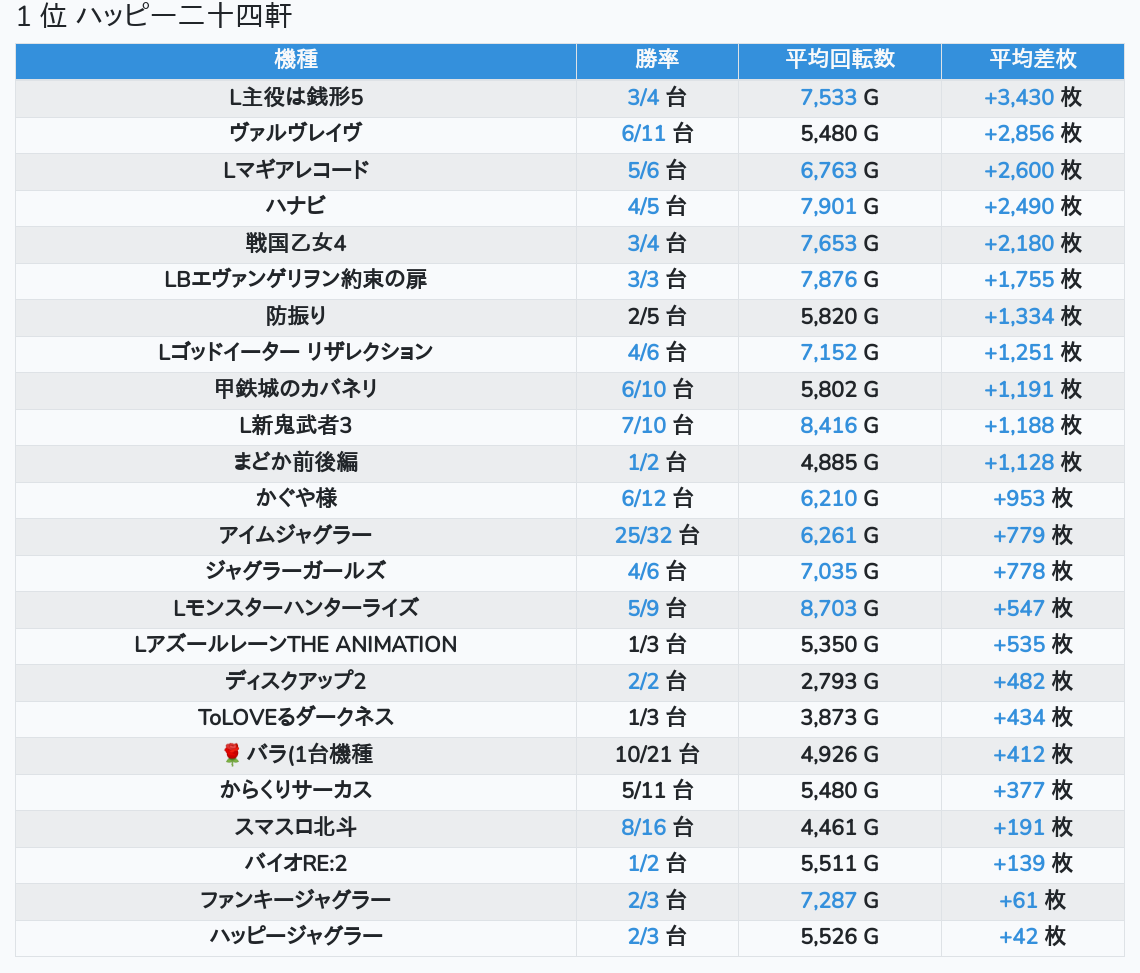Click the +2,856 value for ヴァルヴレイヴ
Screen dimensions: 1140x973
(1019, 133)
